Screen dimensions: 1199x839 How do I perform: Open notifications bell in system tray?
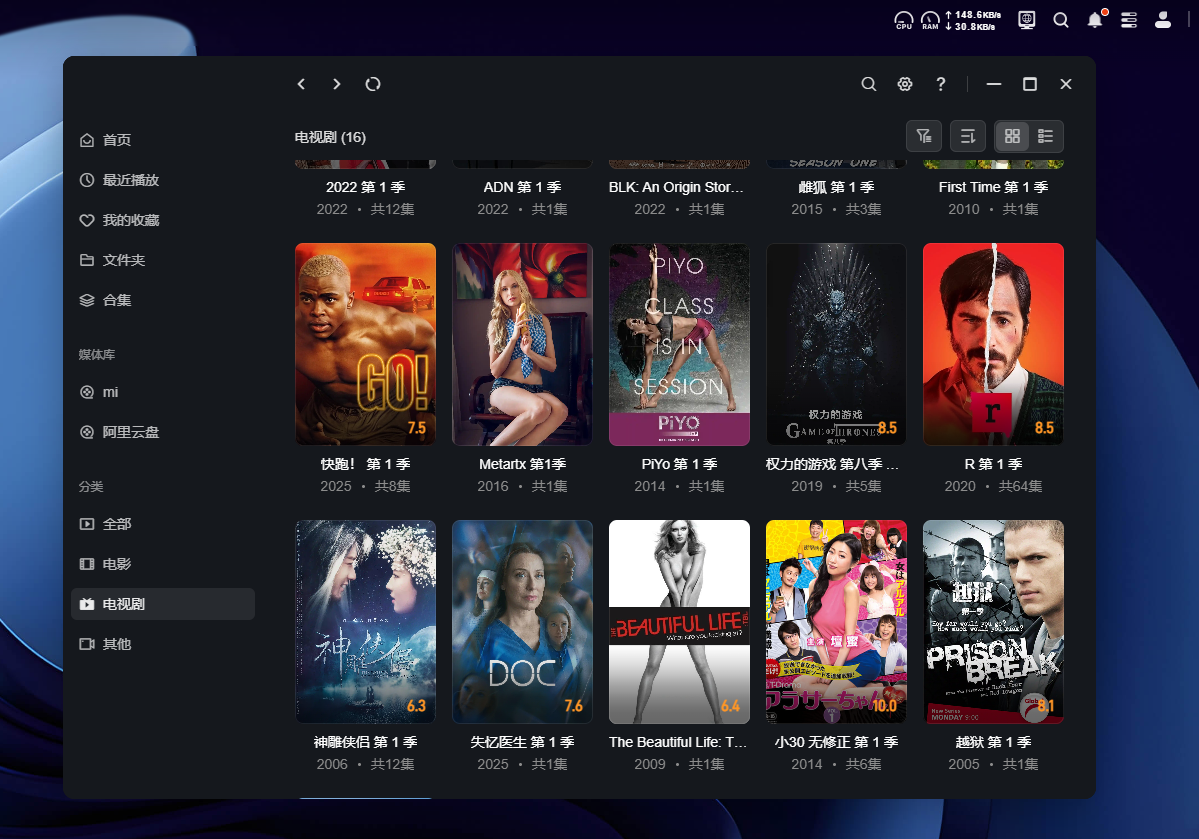point(1096,20)
